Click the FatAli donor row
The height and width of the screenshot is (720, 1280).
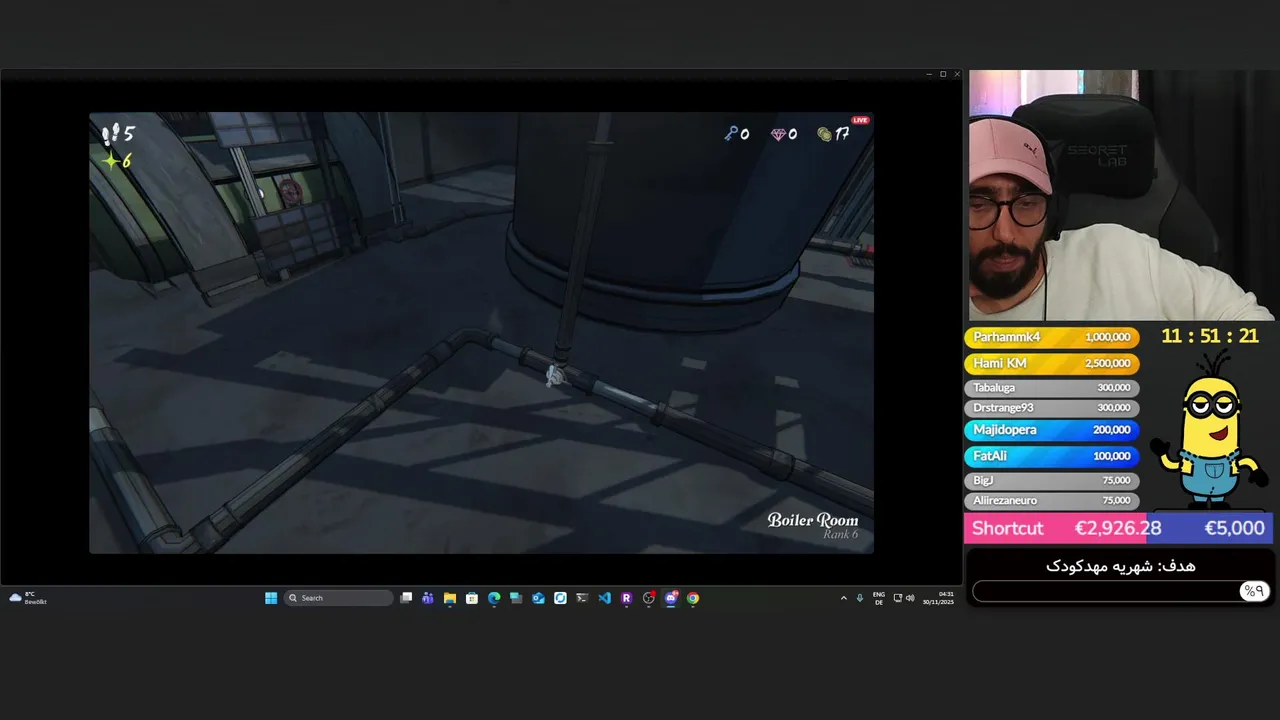click(1051, 456)
